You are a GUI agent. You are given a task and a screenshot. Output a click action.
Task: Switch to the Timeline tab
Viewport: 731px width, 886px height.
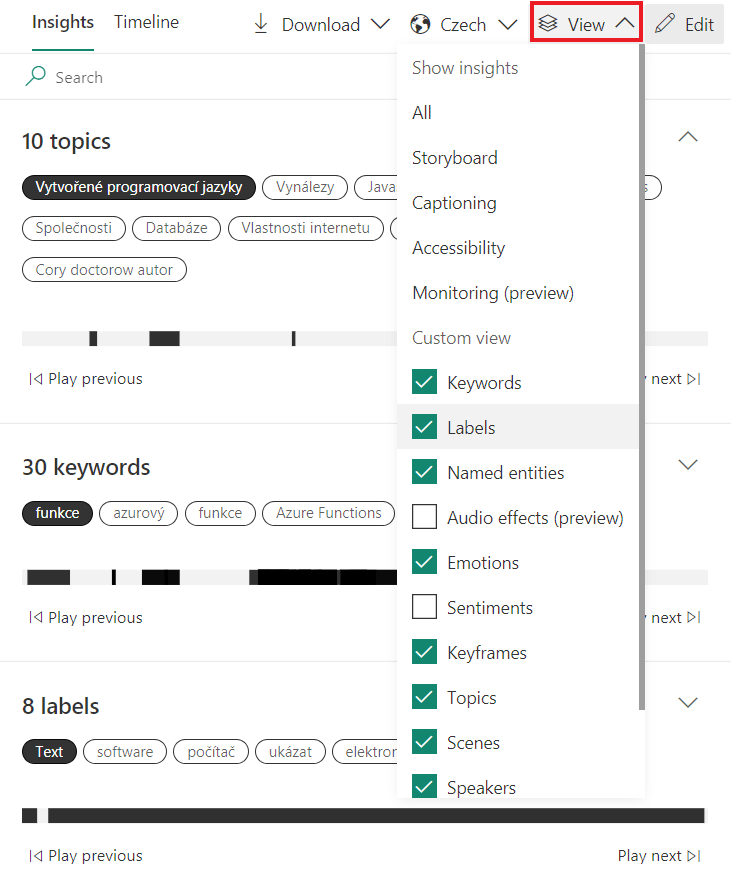tap(146, 22)
